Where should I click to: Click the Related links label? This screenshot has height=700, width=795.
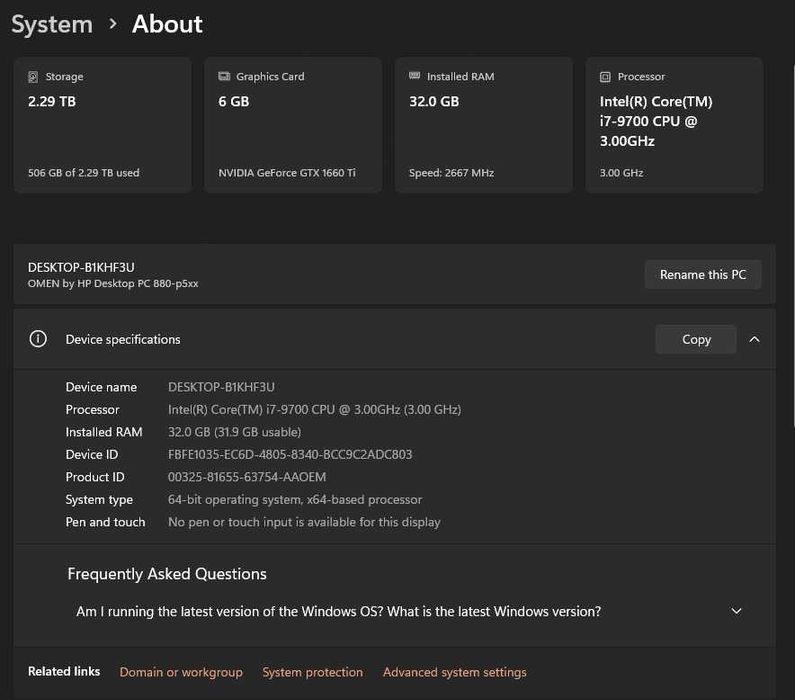coord(64,671)
